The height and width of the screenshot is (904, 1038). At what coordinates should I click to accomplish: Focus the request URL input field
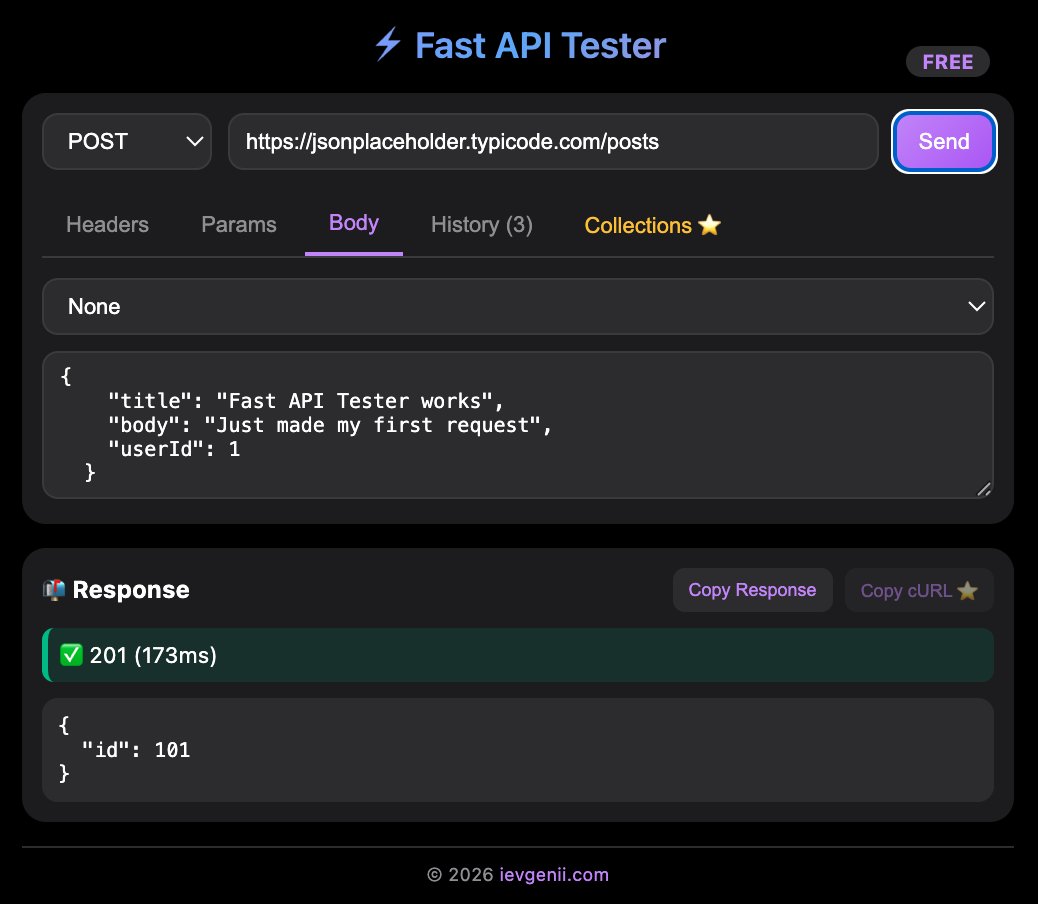[553, 142]
